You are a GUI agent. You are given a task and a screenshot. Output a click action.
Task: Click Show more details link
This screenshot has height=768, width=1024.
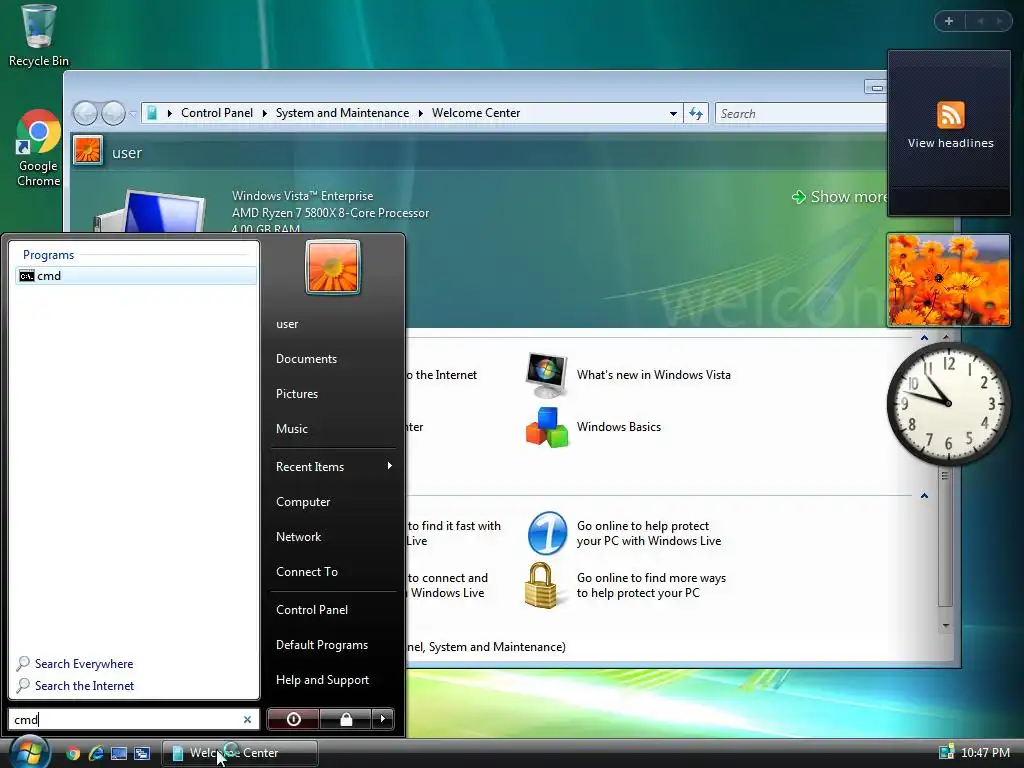click(x=840, y=197)
